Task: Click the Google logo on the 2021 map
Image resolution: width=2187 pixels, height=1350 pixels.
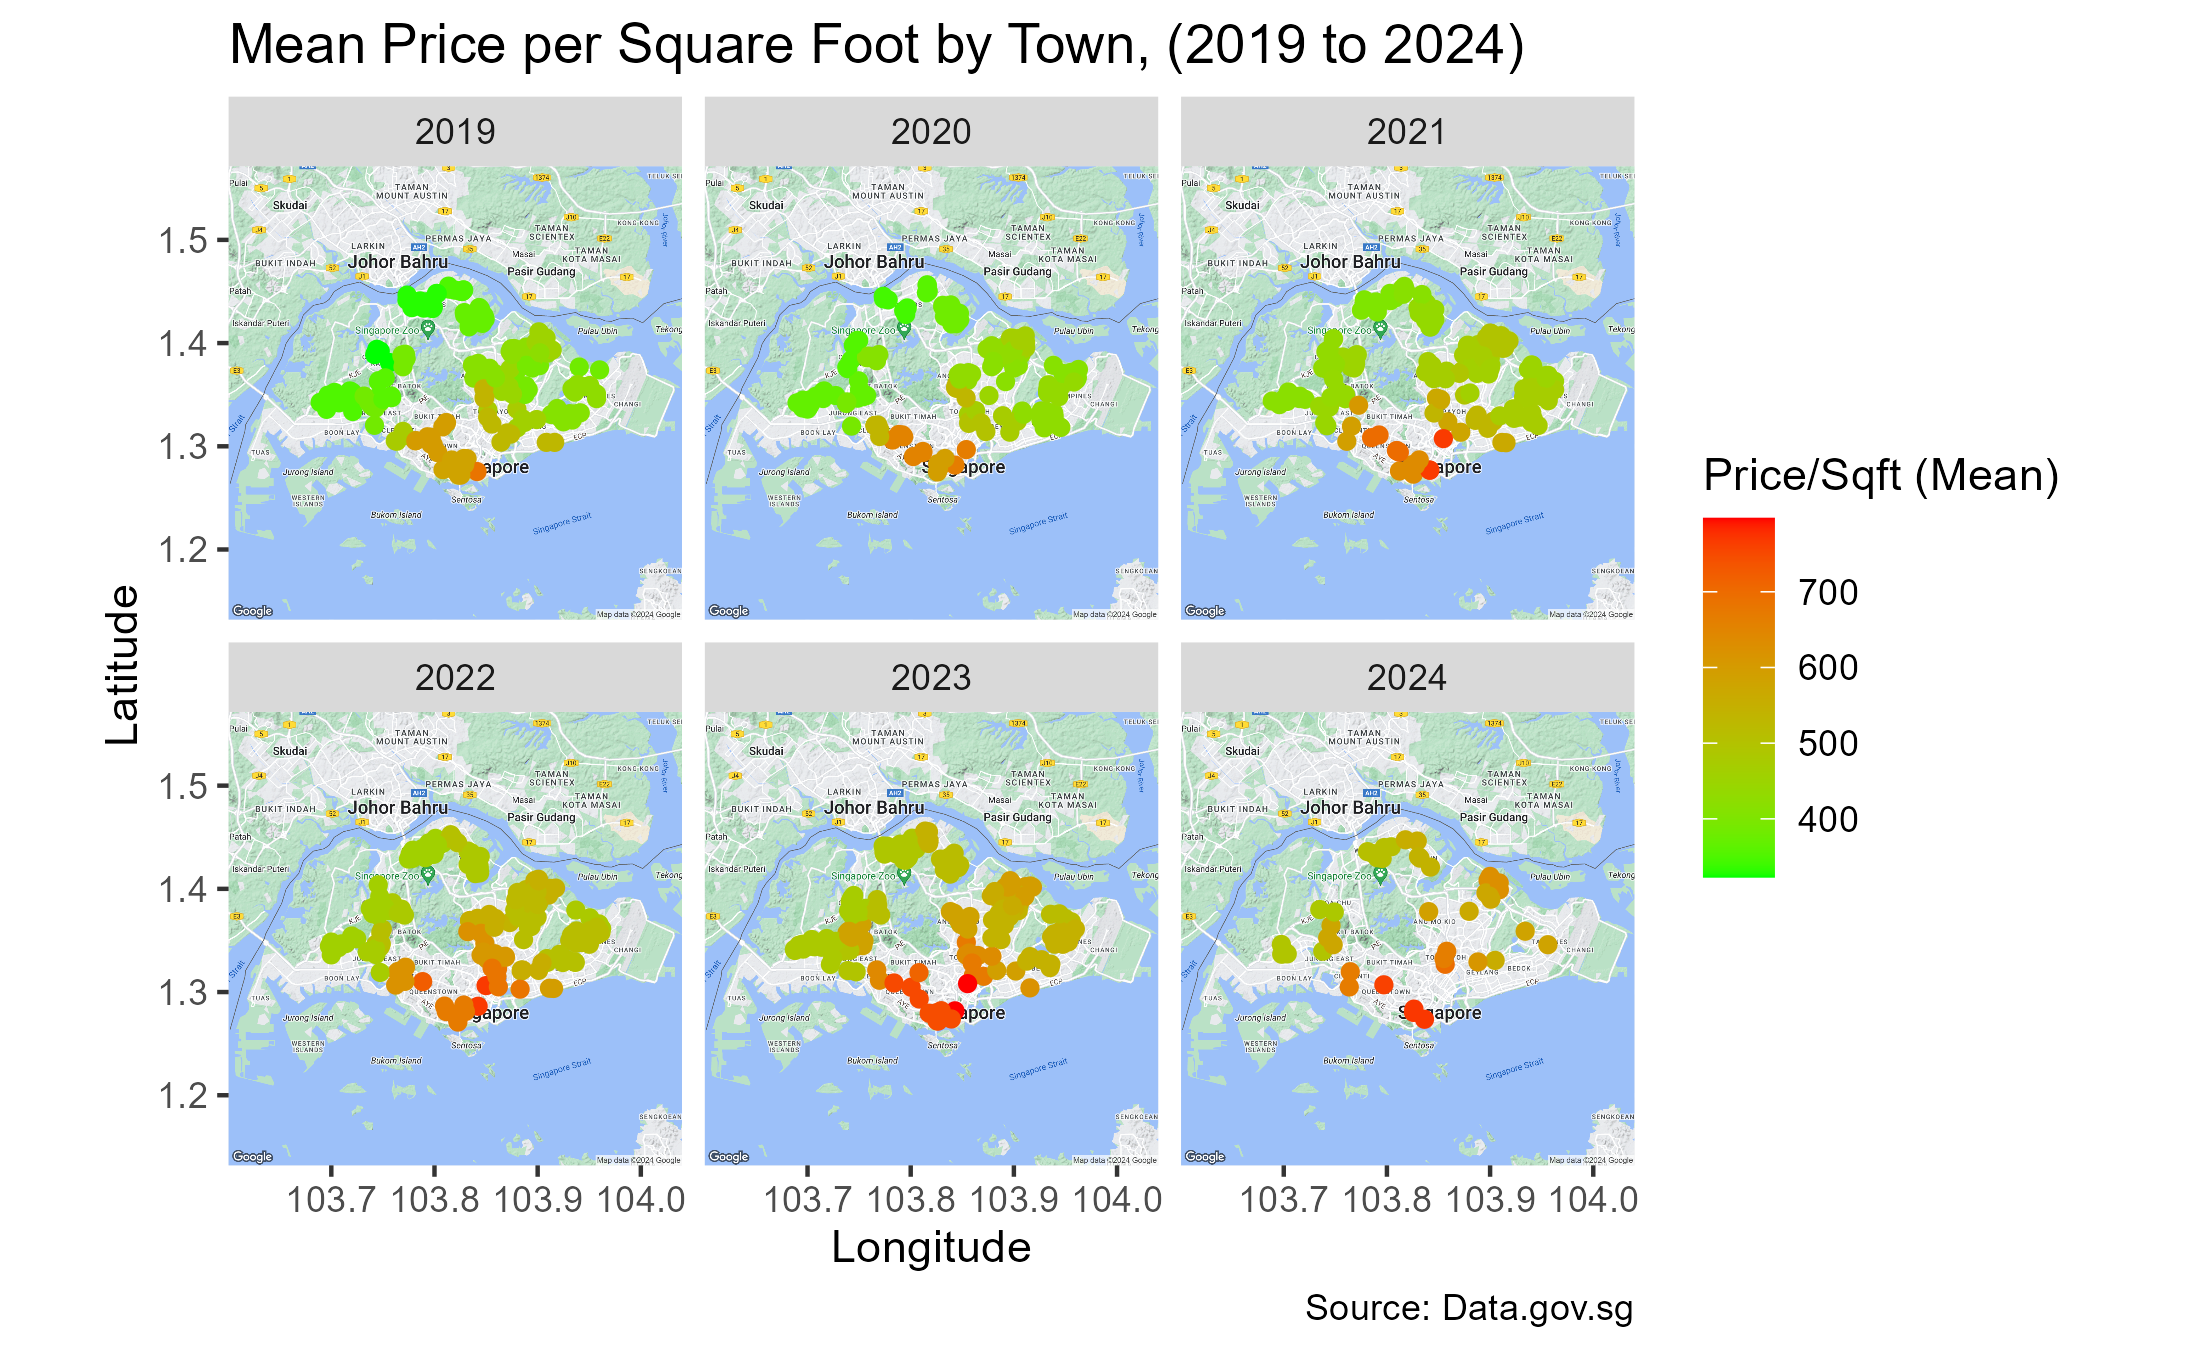Action: [1204, 611]
